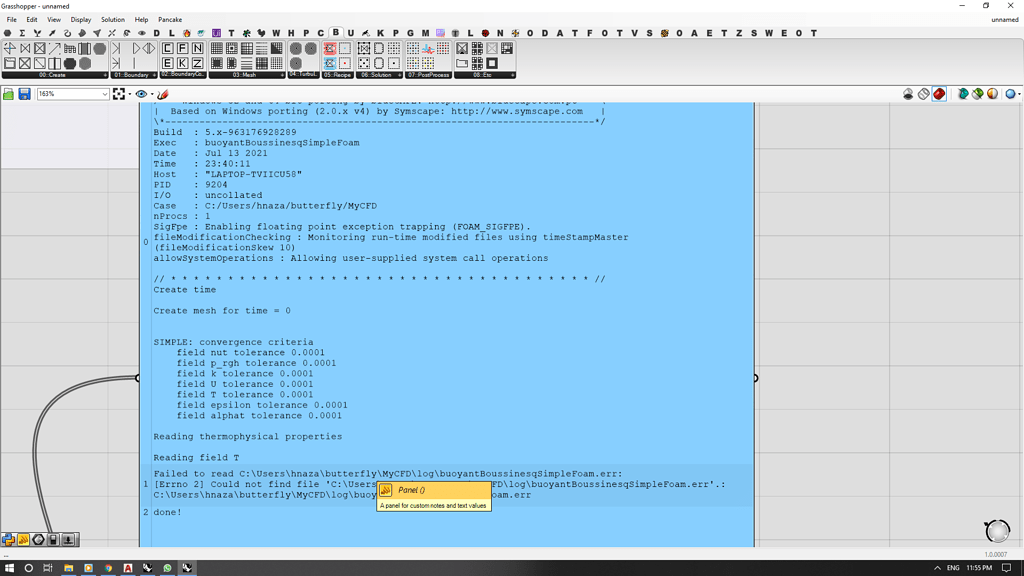Click the Zoom extents icon
Image resolution: width=1024 pixels, height=576 pixels.
tap(119, 94)
